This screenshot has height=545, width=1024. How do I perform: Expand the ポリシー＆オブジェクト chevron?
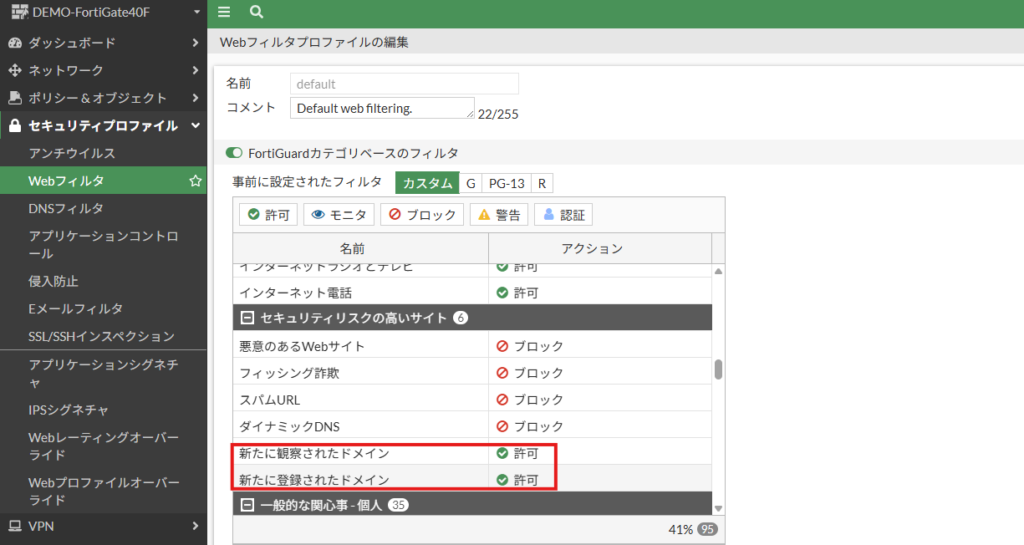point(195,98)
